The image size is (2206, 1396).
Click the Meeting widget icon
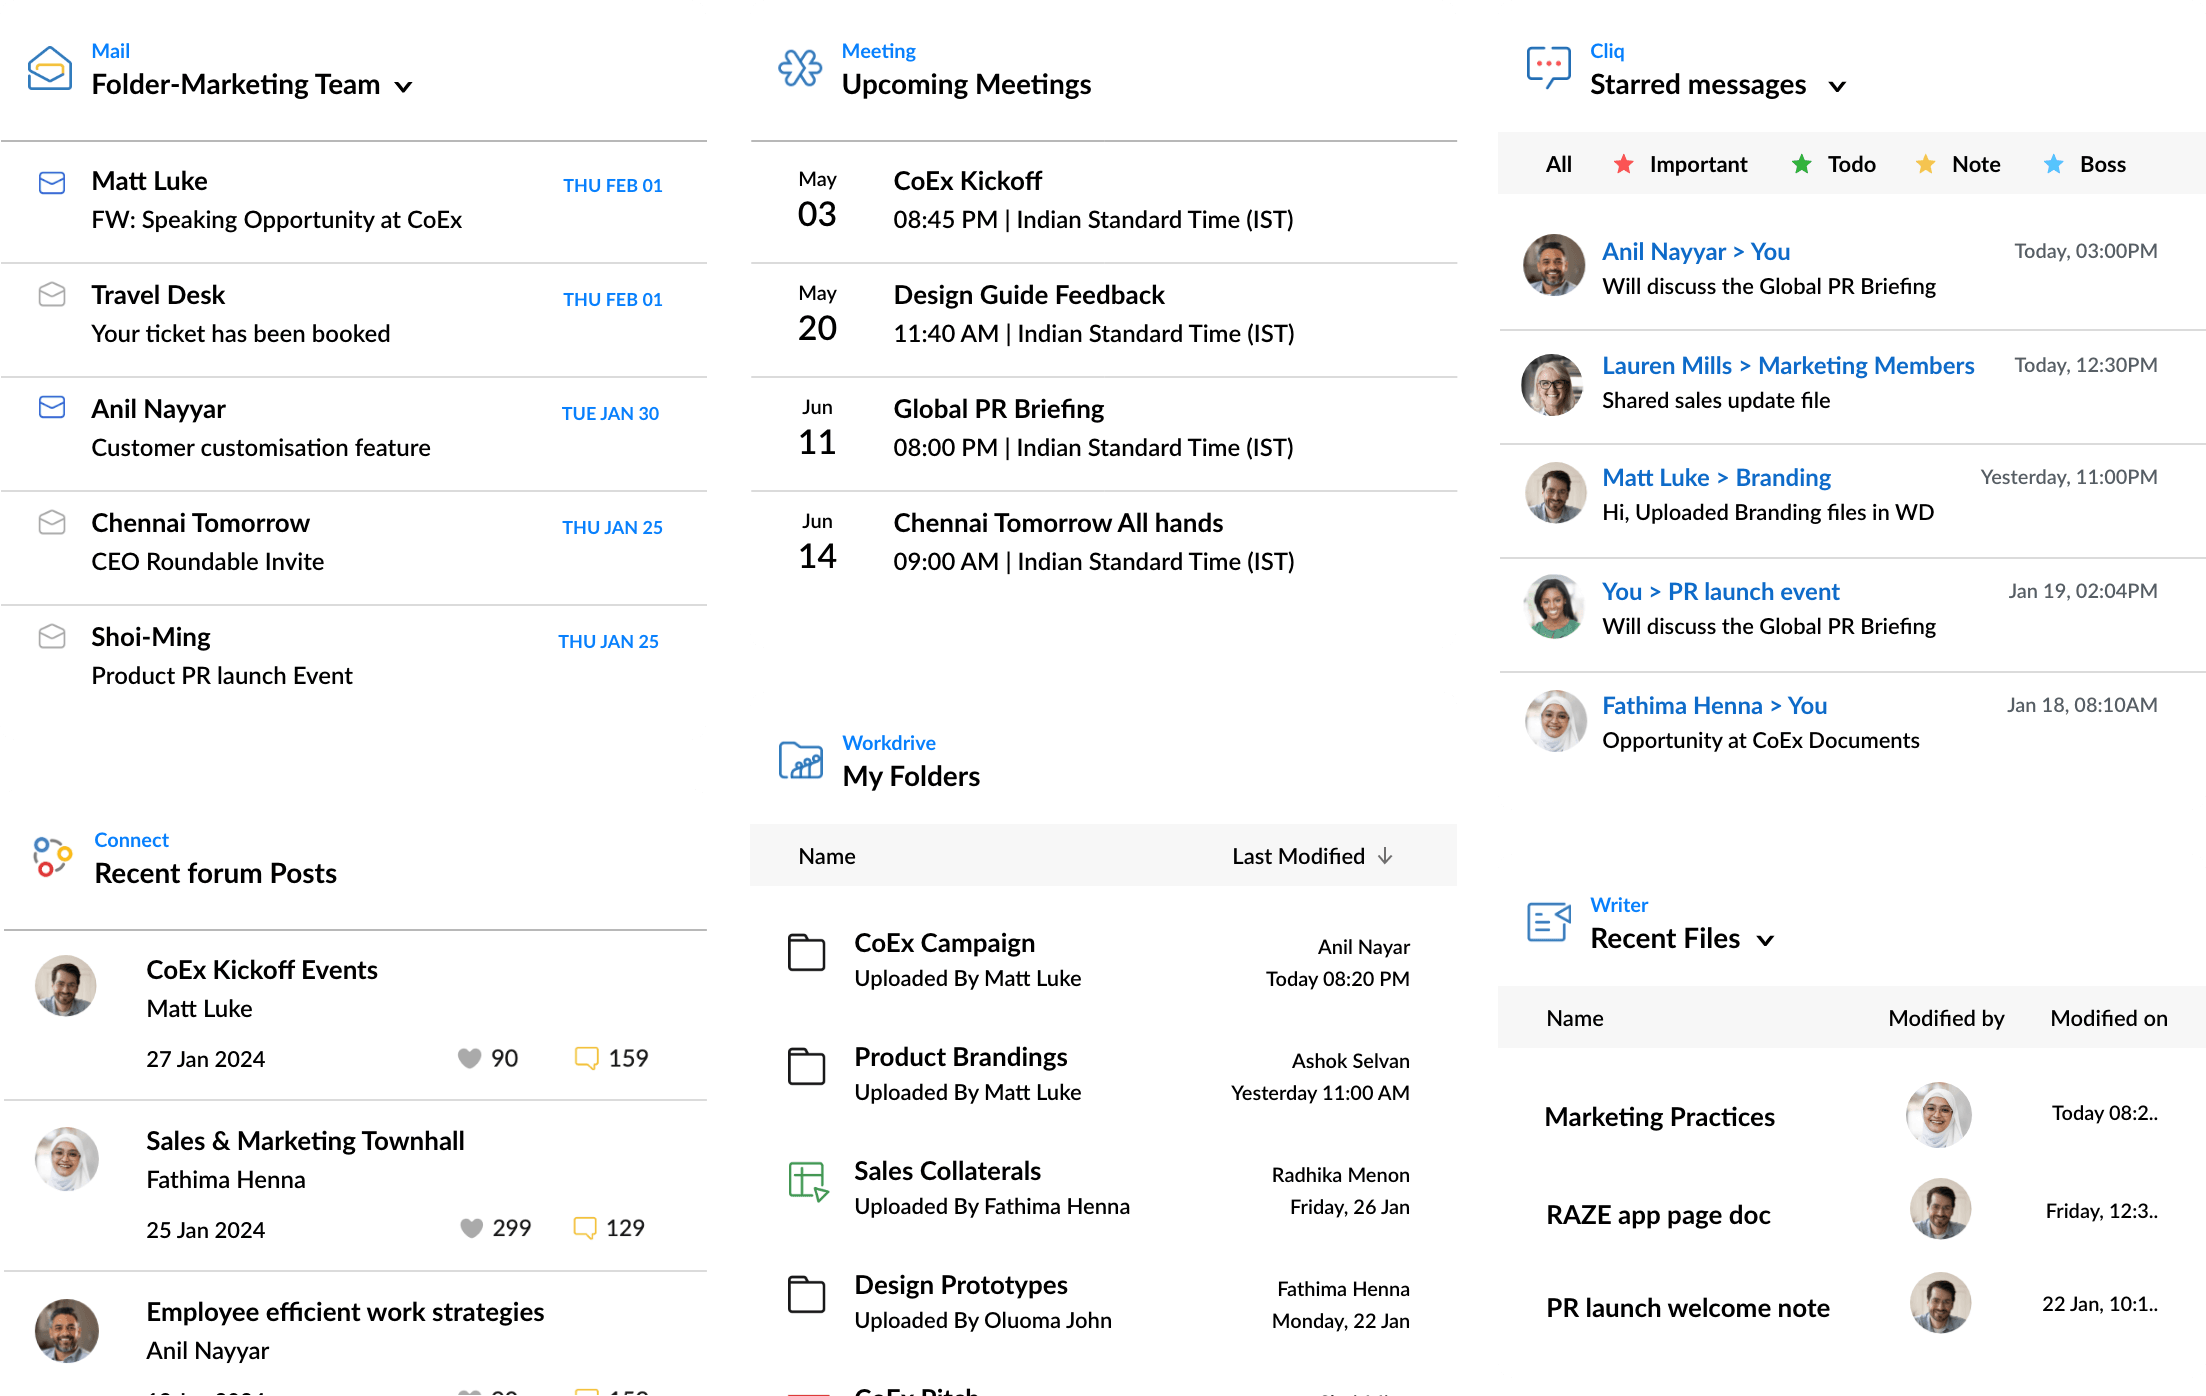(800, 68)
